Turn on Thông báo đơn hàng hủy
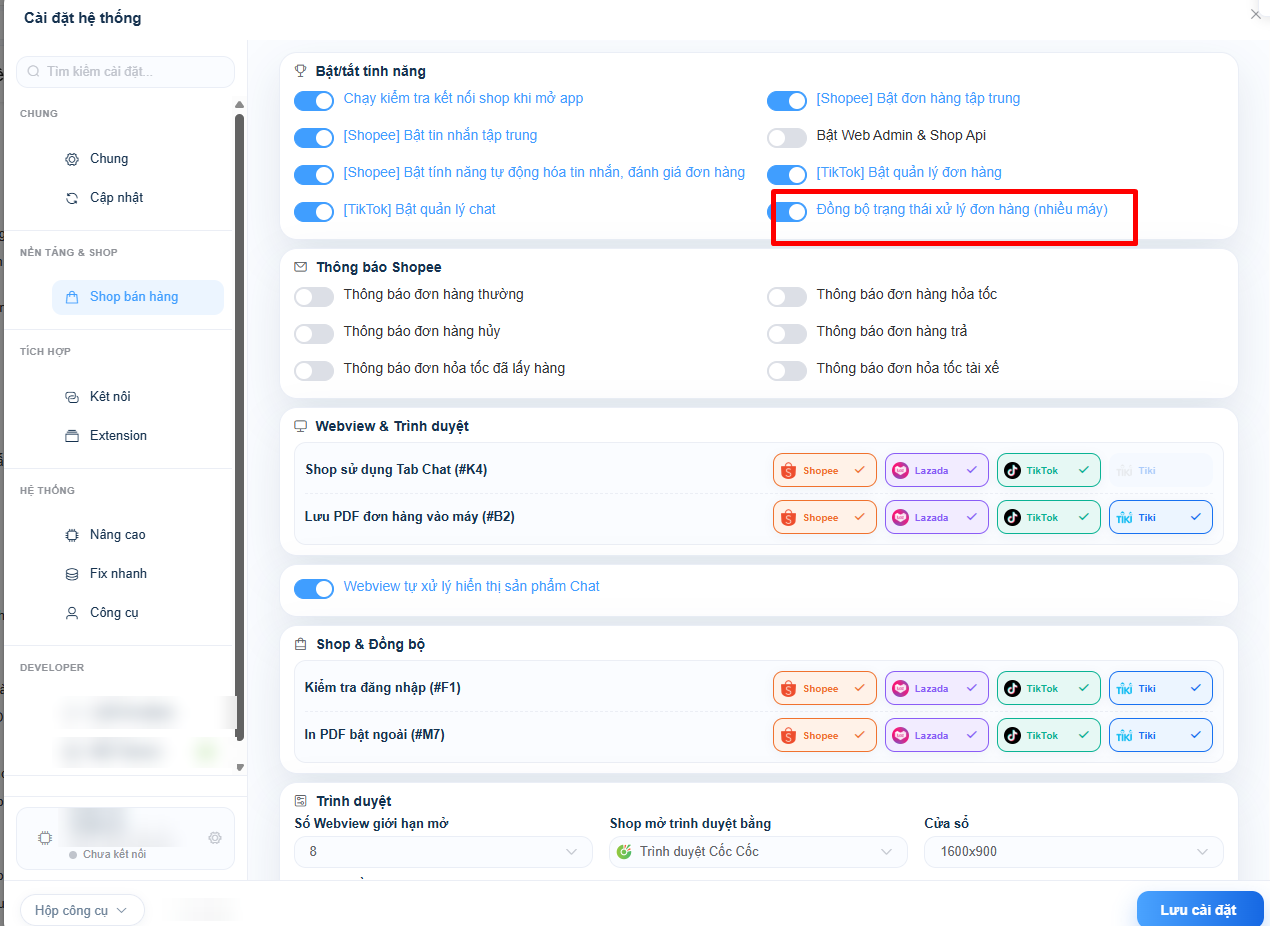 pos(314,334)
